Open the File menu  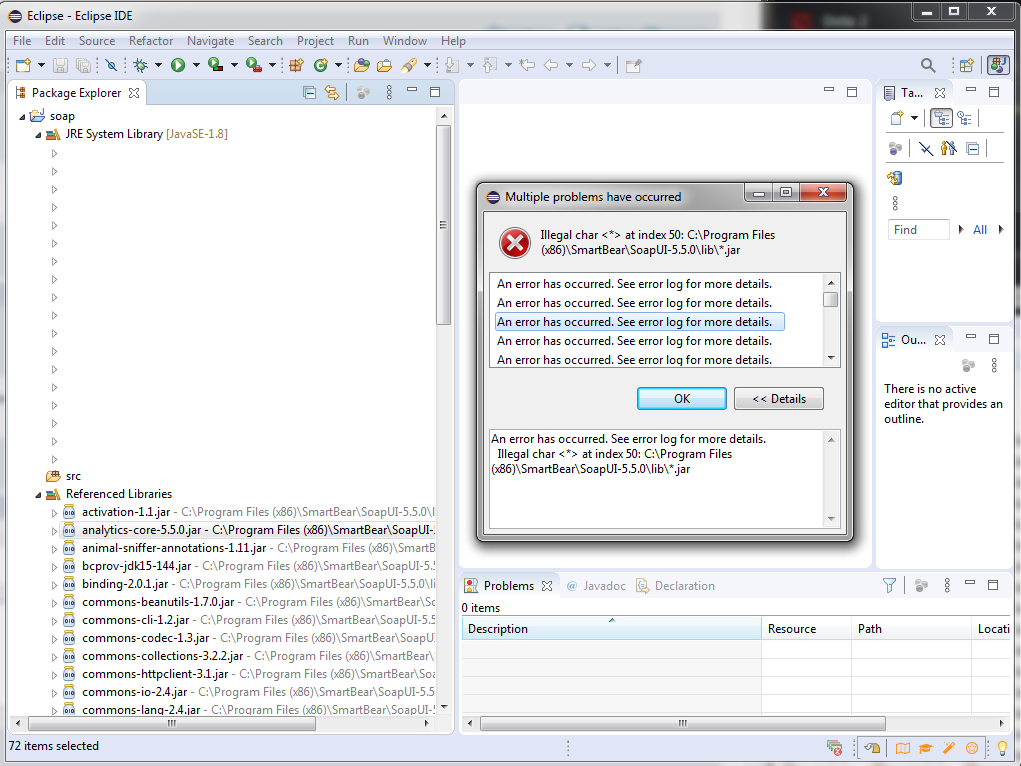21,40
